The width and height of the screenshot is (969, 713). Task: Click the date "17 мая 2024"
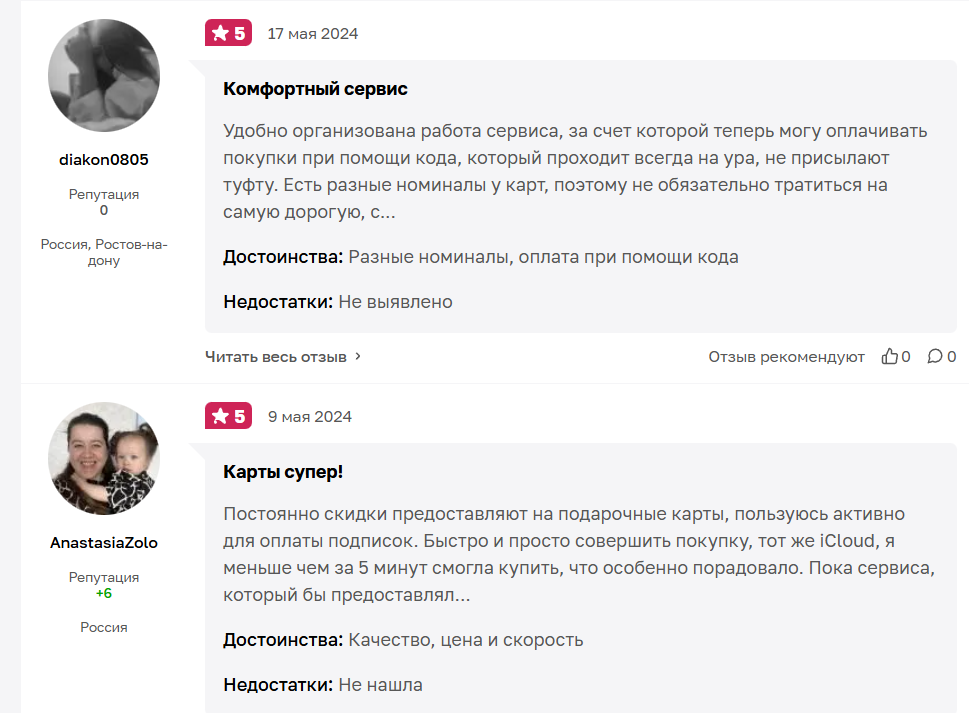[312, 34]
